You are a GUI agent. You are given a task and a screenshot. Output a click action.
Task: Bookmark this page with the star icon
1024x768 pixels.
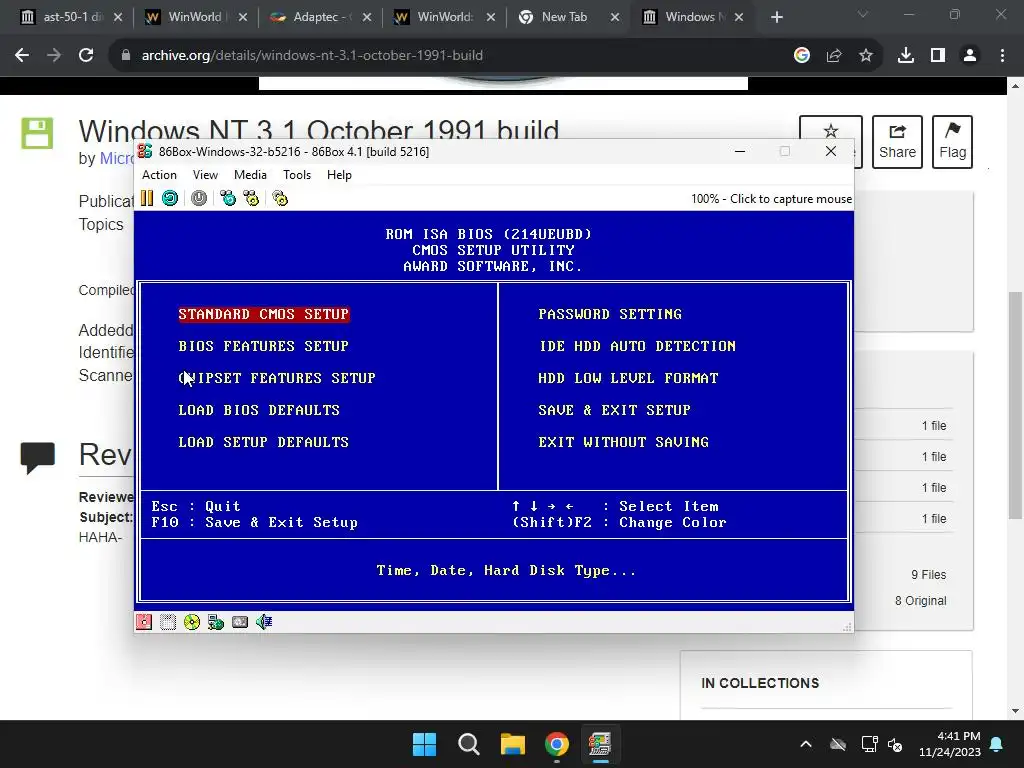pos(866,56)
